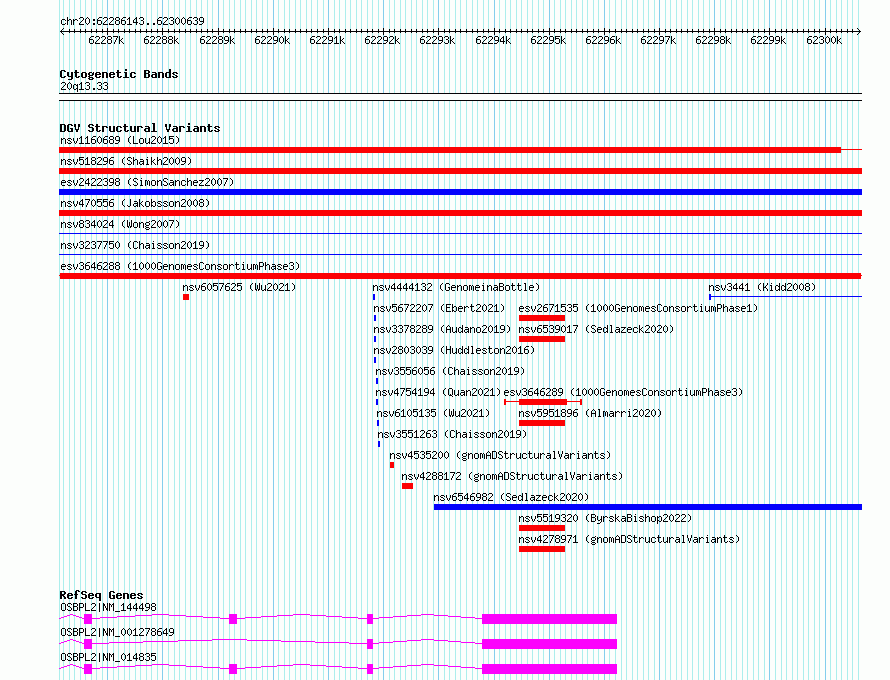Click the nsv3441 (Kidd2008) label
This screenshot has width=890, height=680.
762,287
